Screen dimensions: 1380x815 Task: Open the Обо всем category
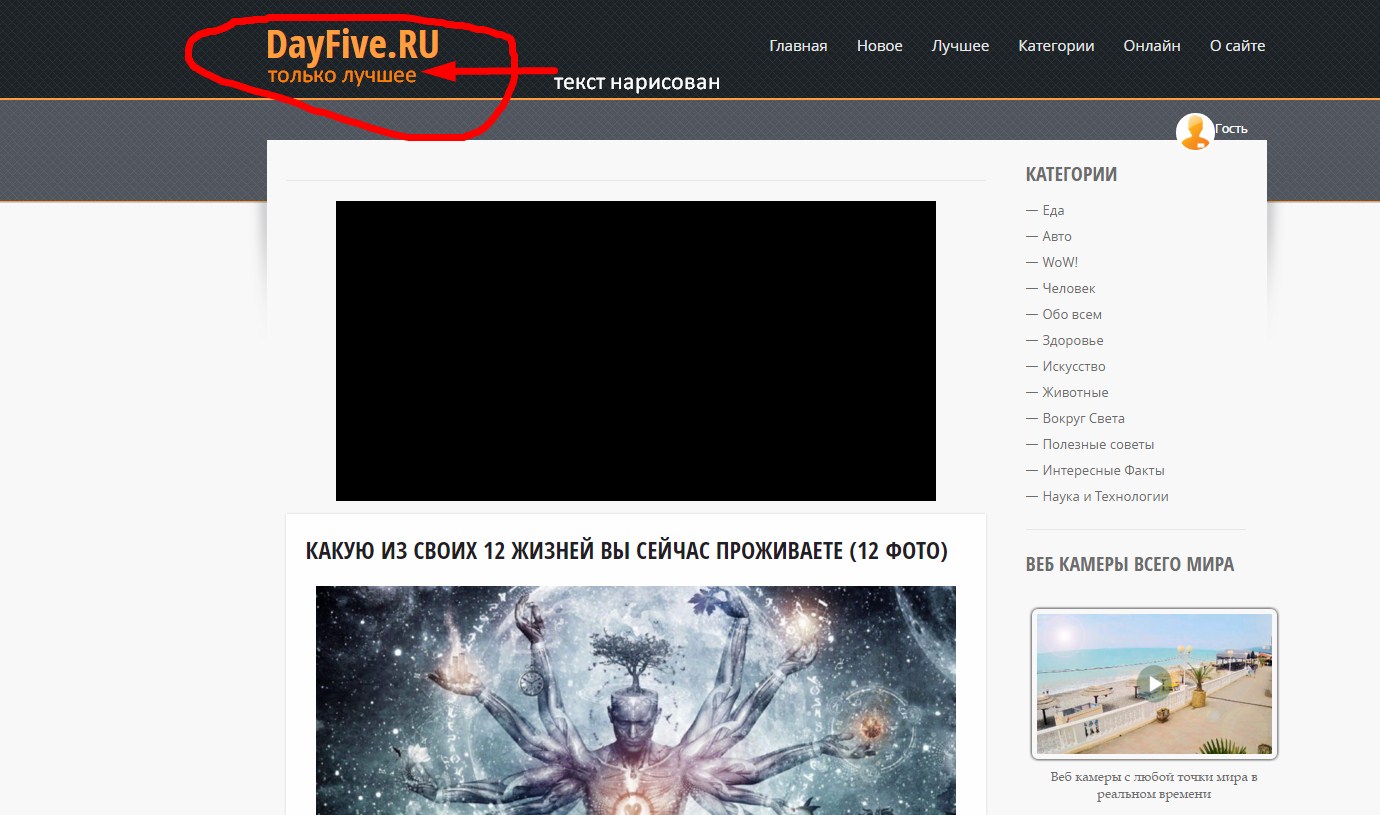click(x=1072, y=314)
